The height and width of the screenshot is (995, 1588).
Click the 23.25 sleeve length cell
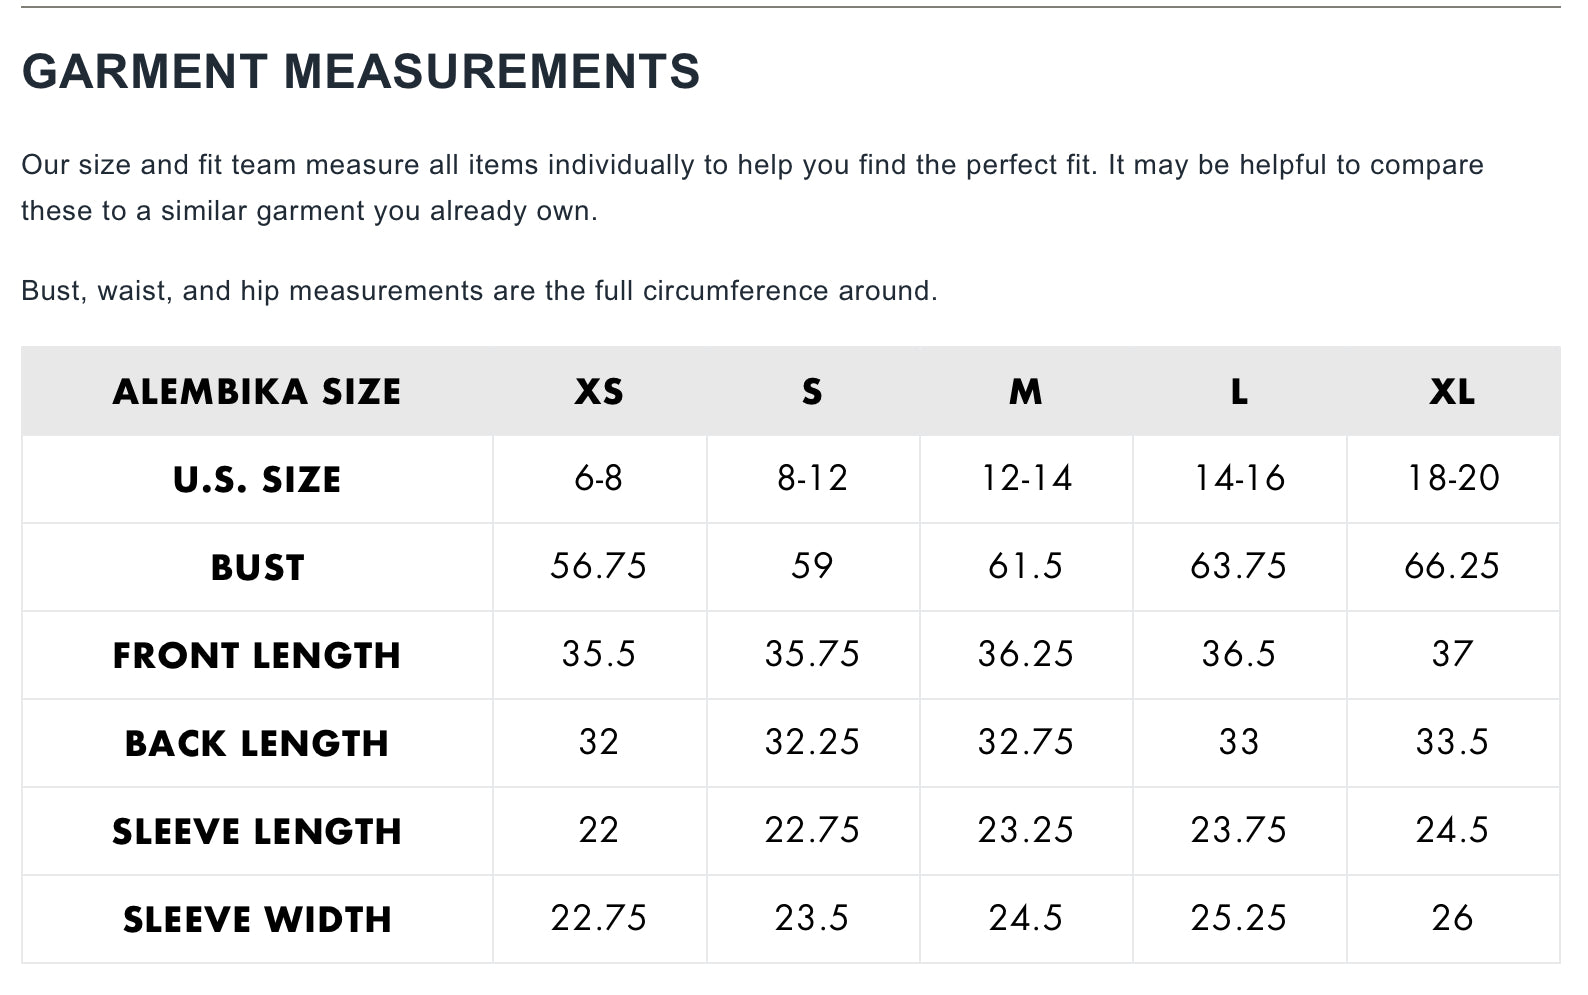[x=1025, y=831]
